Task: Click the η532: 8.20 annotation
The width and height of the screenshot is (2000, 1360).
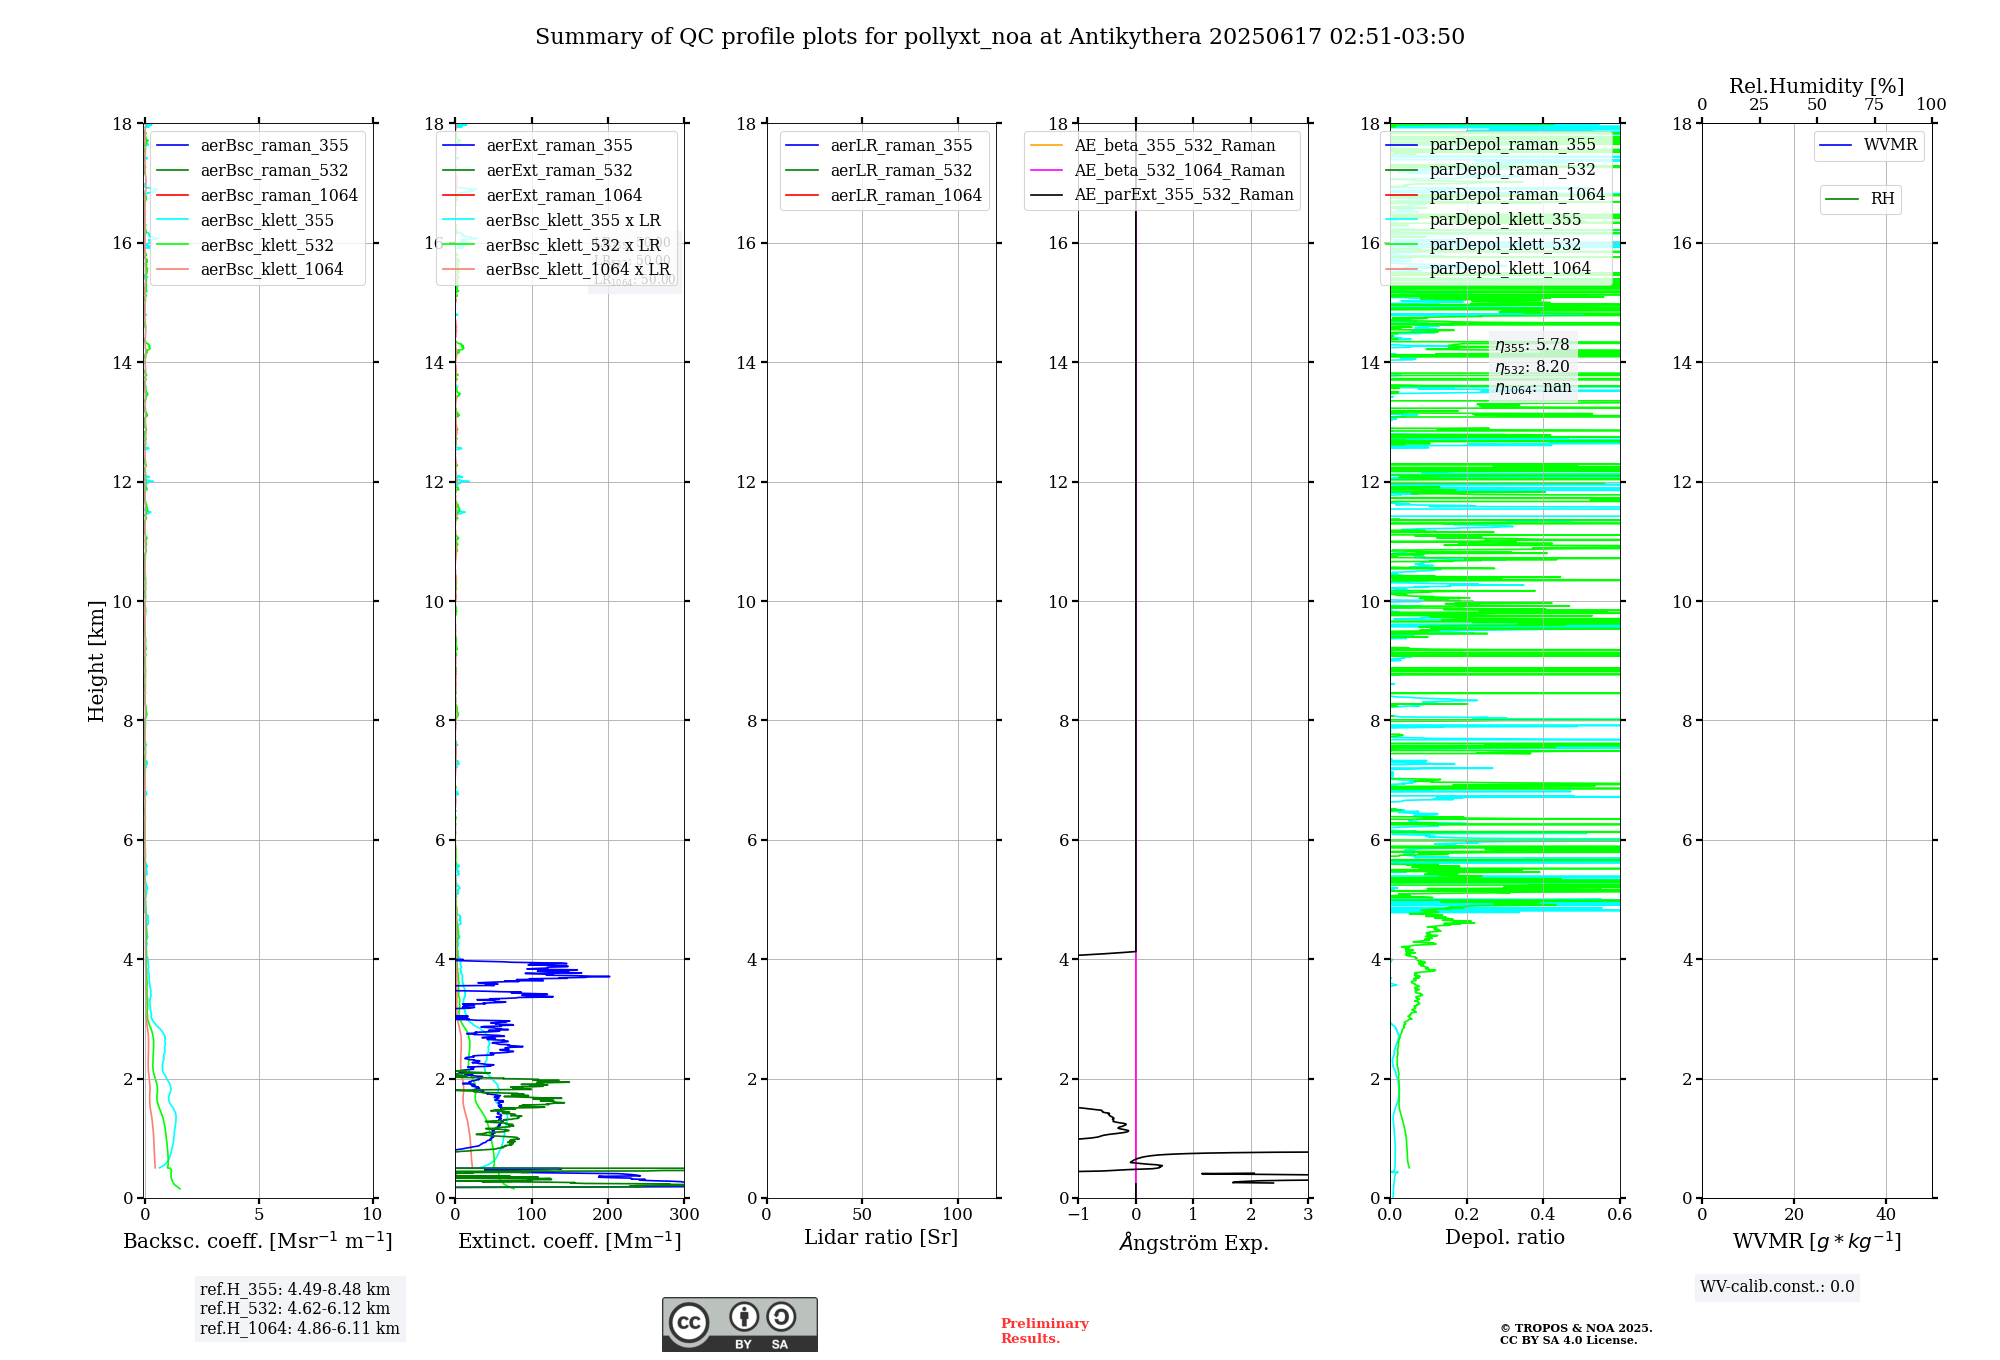Action: pyautogui.click(x=1532, y=367)
